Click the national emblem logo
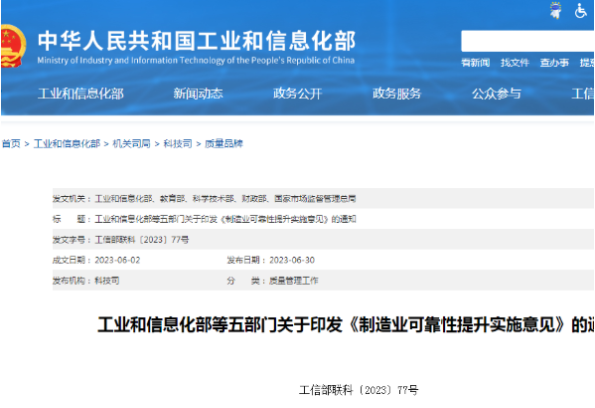595x408 pixels. (x=14, y=46)
